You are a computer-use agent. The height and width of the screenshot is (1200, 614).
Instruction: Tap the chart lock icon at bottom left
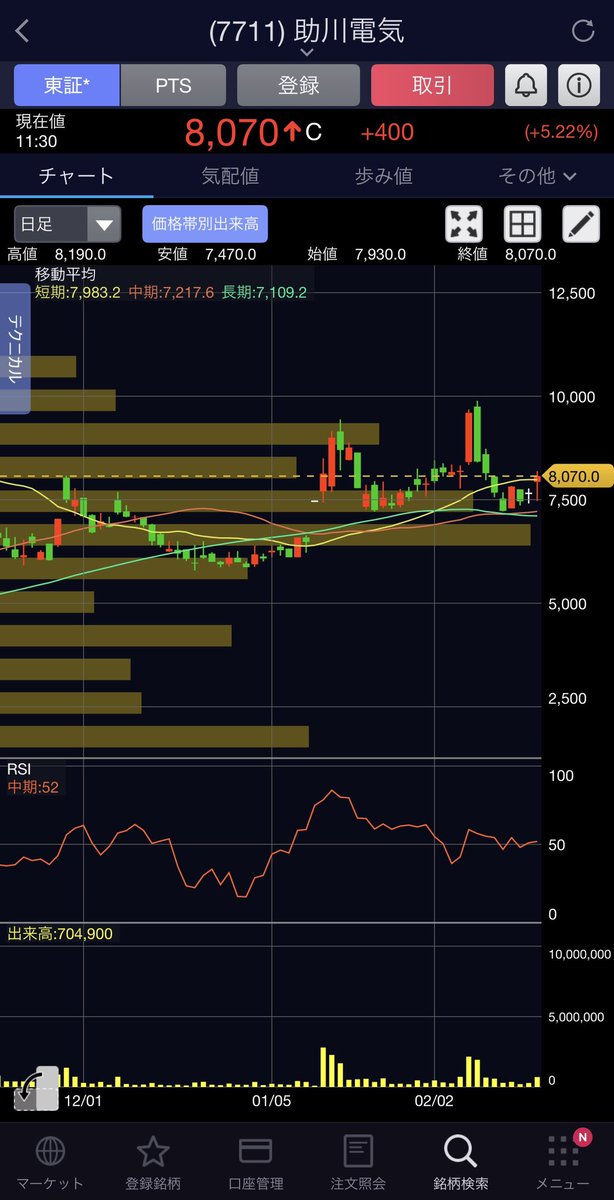click(x=36, y=1089)
